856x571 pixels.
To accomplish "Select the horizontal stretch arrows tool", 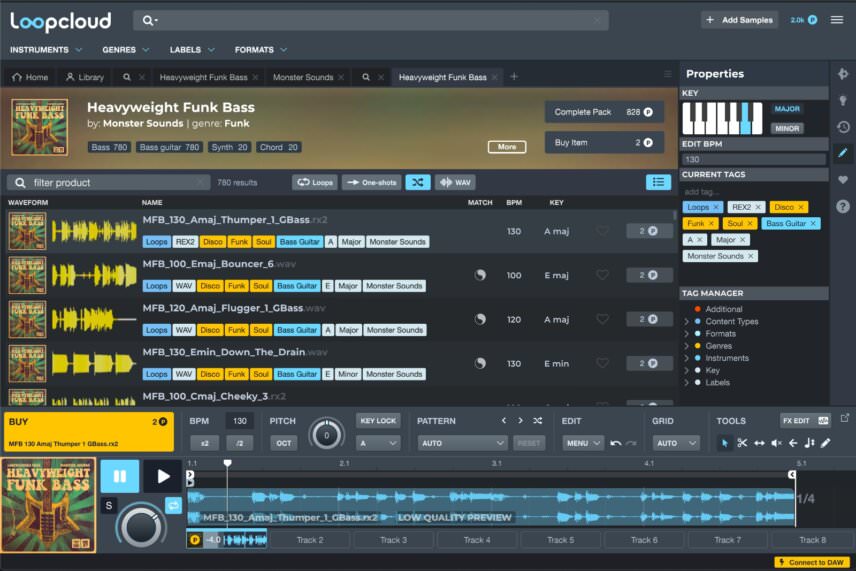I will [759, 443].
